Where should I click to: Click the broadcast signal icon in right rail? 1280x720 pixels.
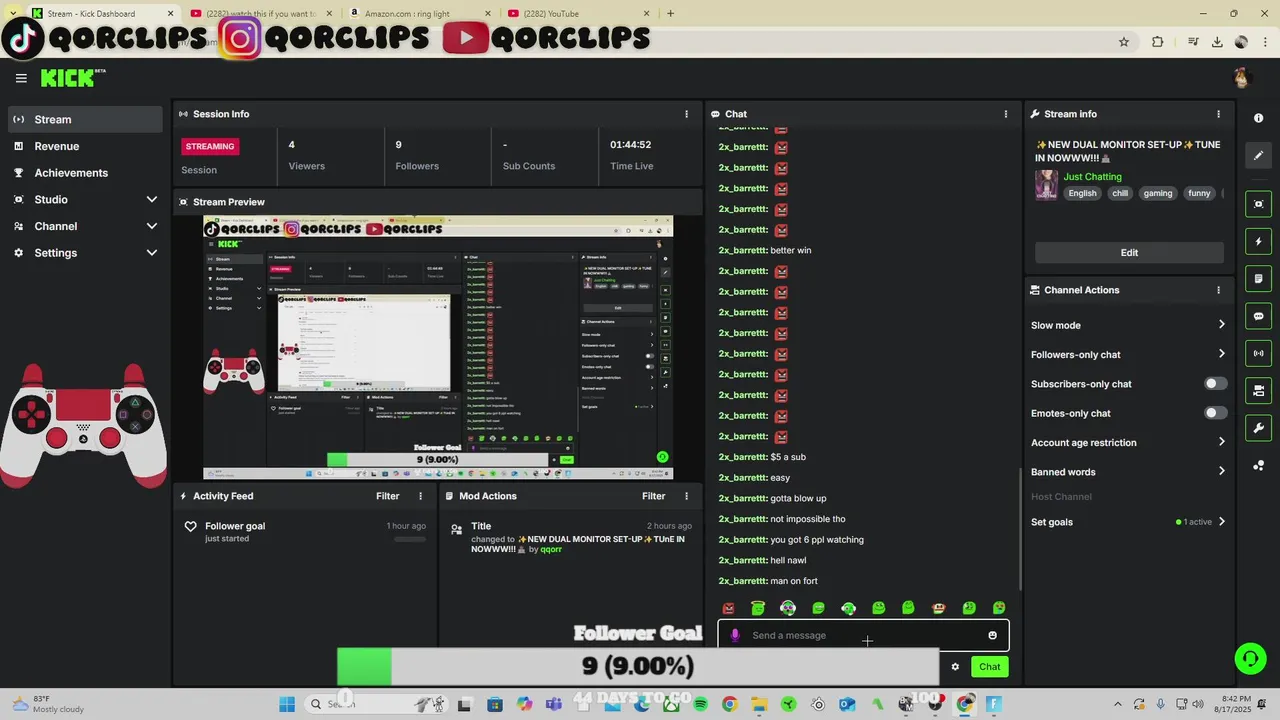tap(1258, 353)
